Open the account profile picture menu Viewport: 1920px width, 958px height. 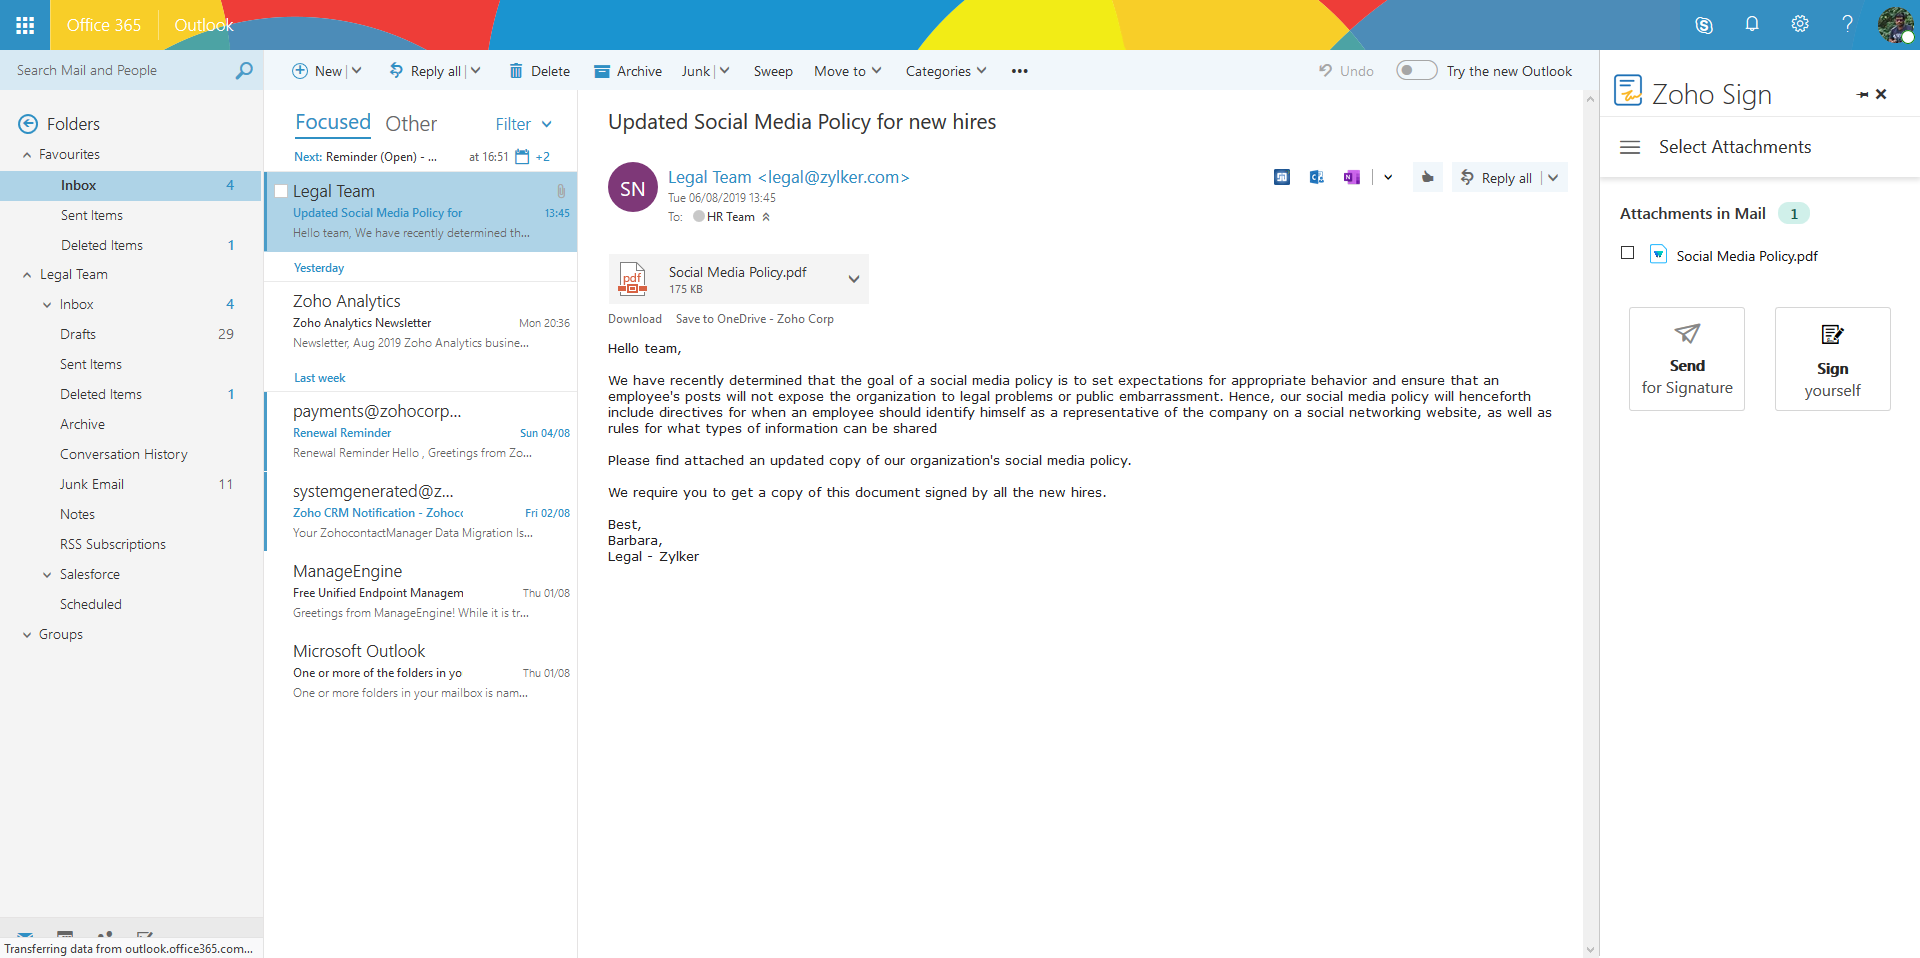pyautogui.click(x=1895, y=25)
